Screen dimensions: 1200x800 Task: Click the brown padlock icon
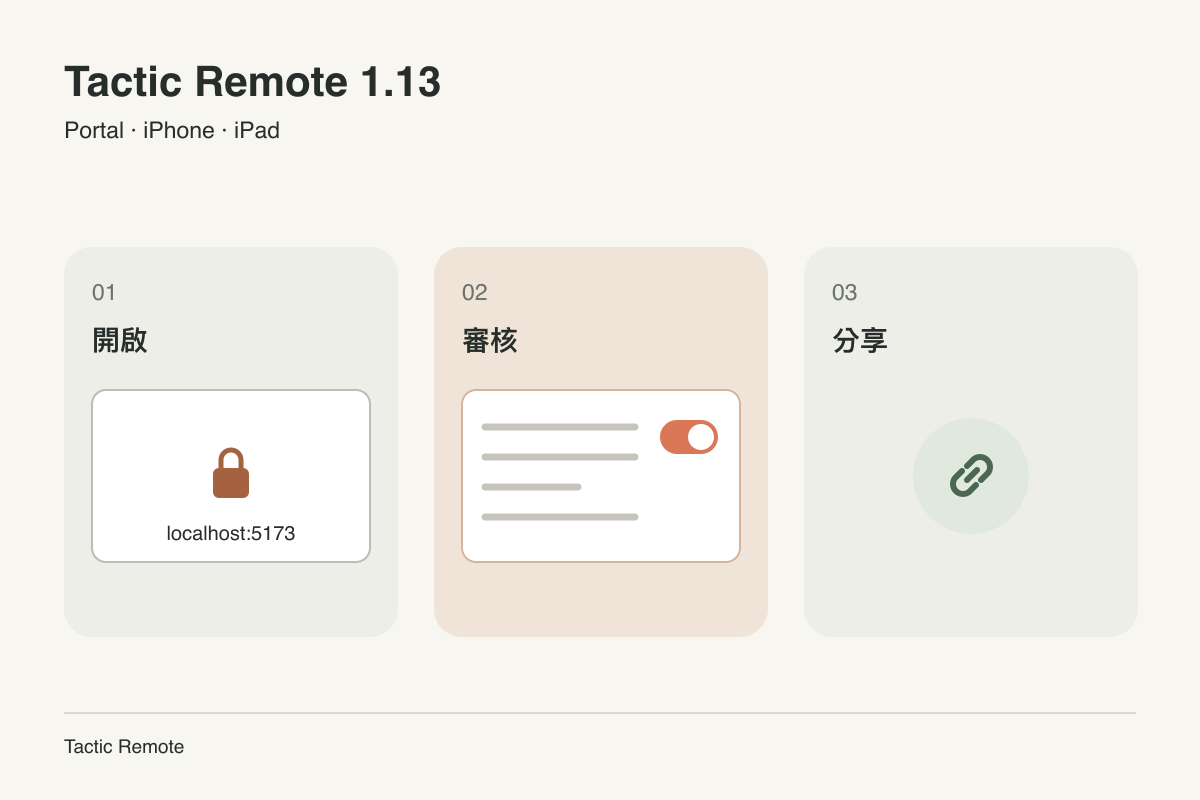231,473
